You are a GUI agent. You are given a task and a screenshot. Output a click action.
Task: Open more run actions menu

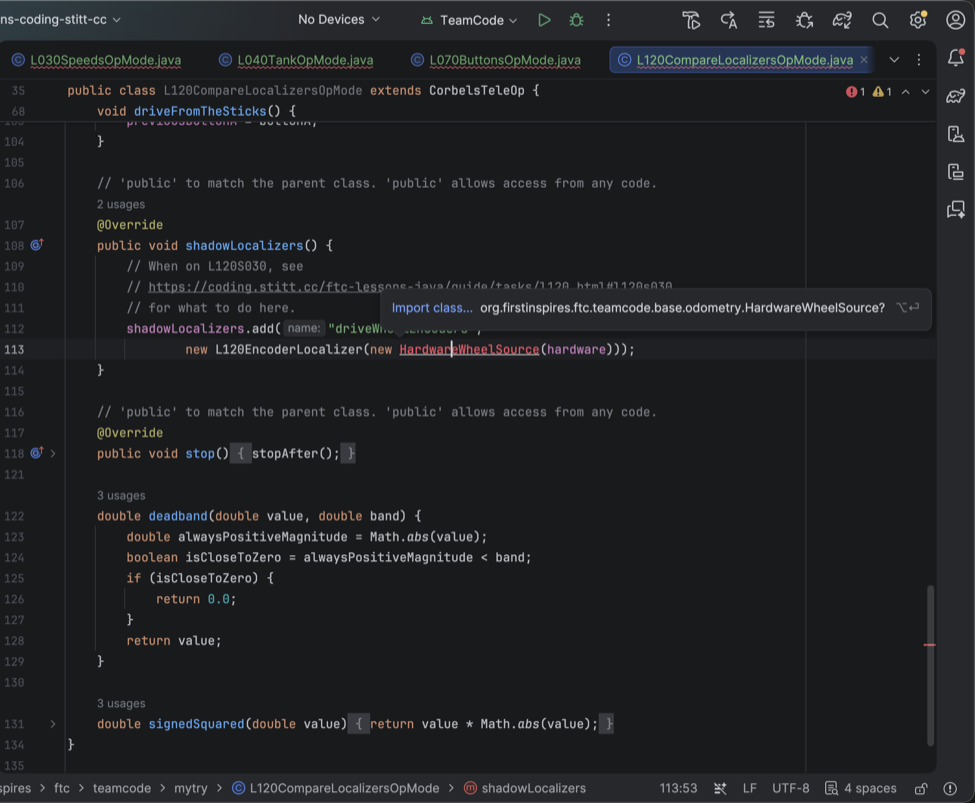point(609,20)
